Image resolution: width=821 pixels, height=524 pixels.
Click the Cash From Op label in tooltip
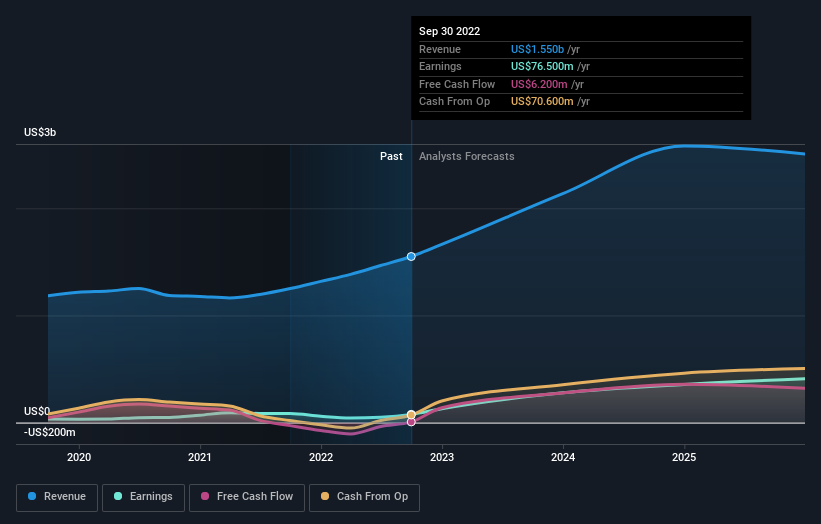pyautogui.click(x=454, y=102)
